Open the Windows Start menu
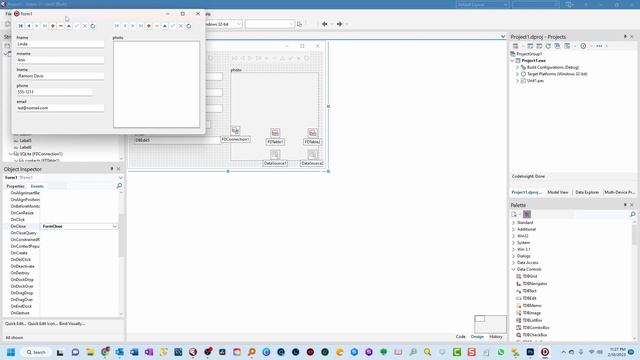The image size is (640, 360). (x=11, y=352)
